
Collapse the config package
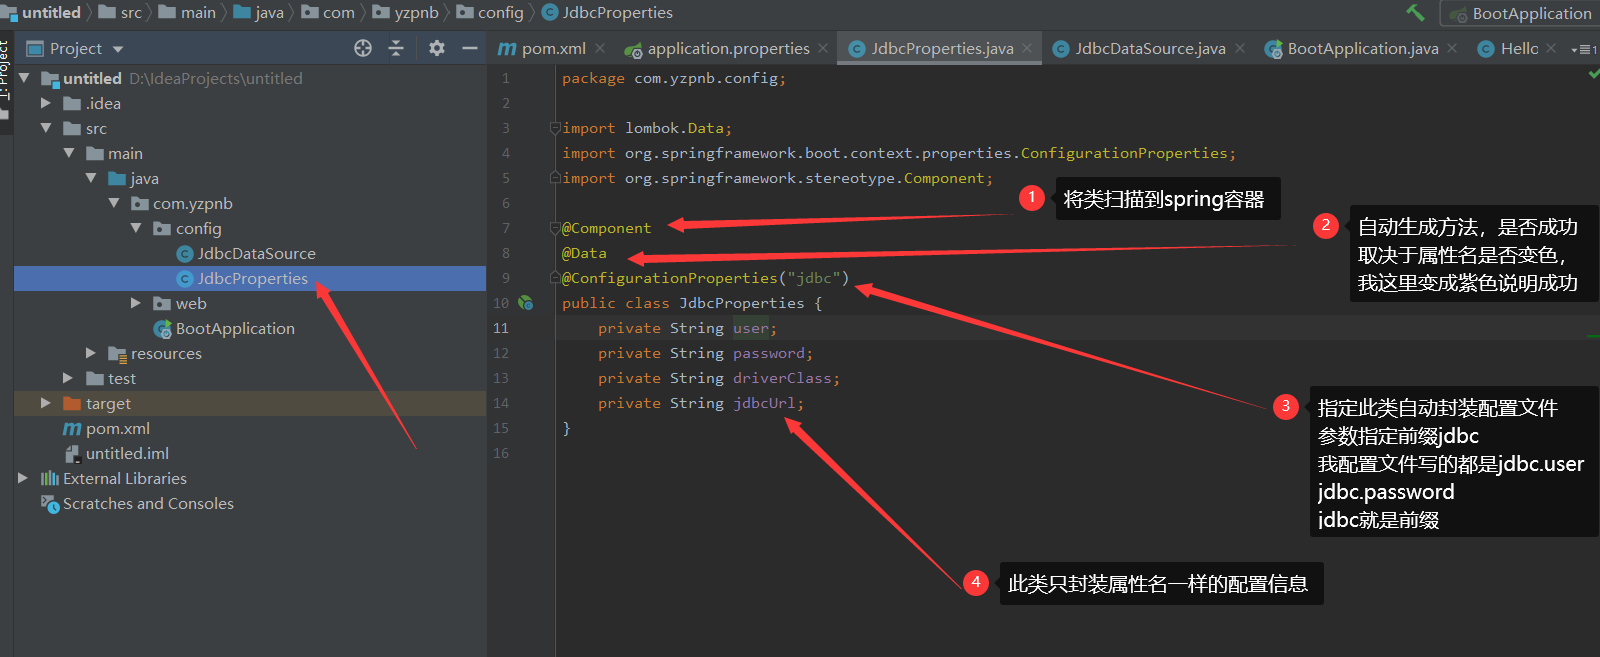(x=136, y=228)
